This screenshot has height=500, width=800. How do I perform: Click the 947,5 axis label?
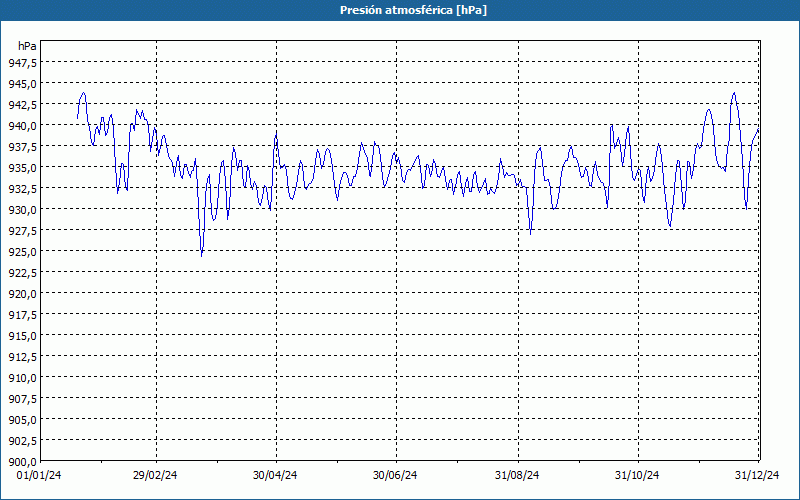(22, 62)
